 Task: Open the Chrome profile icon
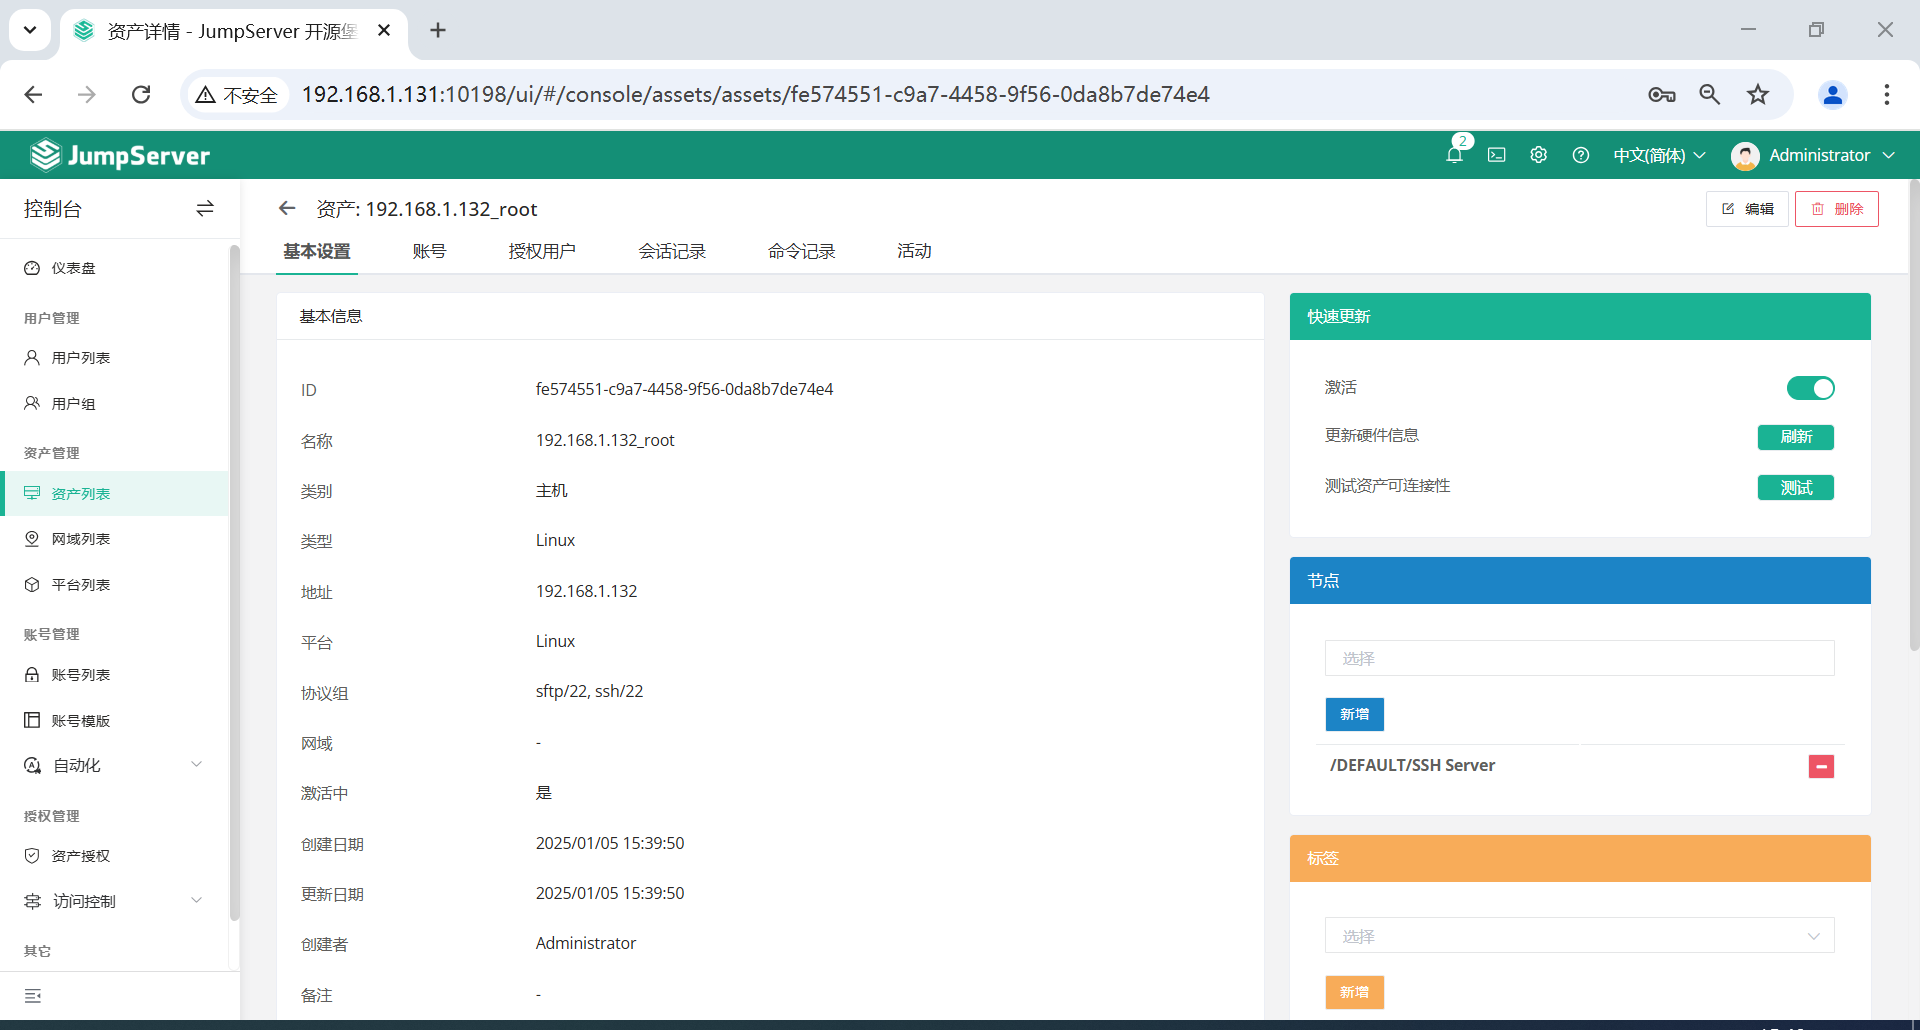coord(1833,94)
